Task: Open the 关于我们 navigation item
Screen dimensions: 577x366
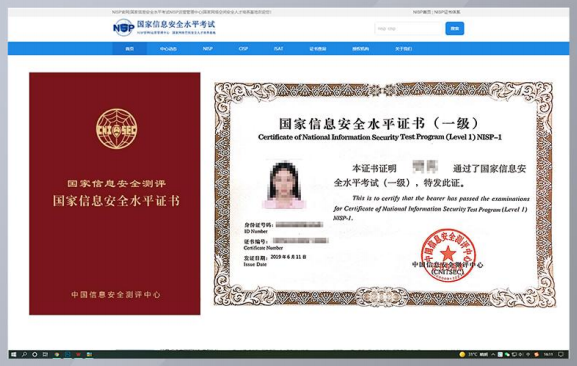Action: [x=403, y=49]
